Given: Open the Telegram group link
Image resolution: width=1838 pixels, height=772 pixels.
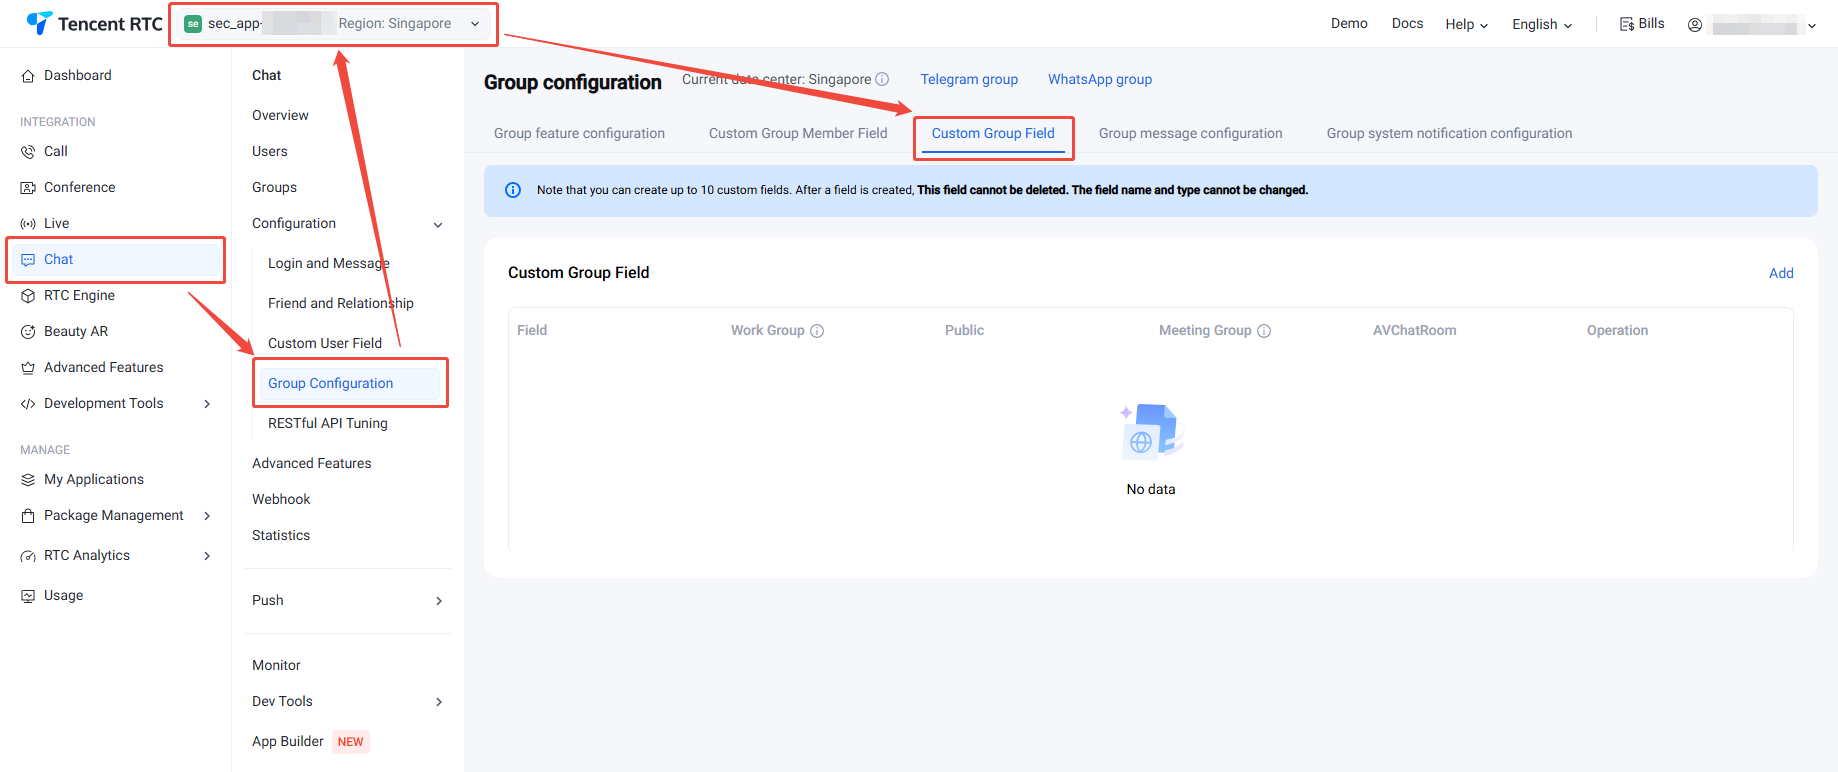Looking at the screenshot, I should [969, 80].
